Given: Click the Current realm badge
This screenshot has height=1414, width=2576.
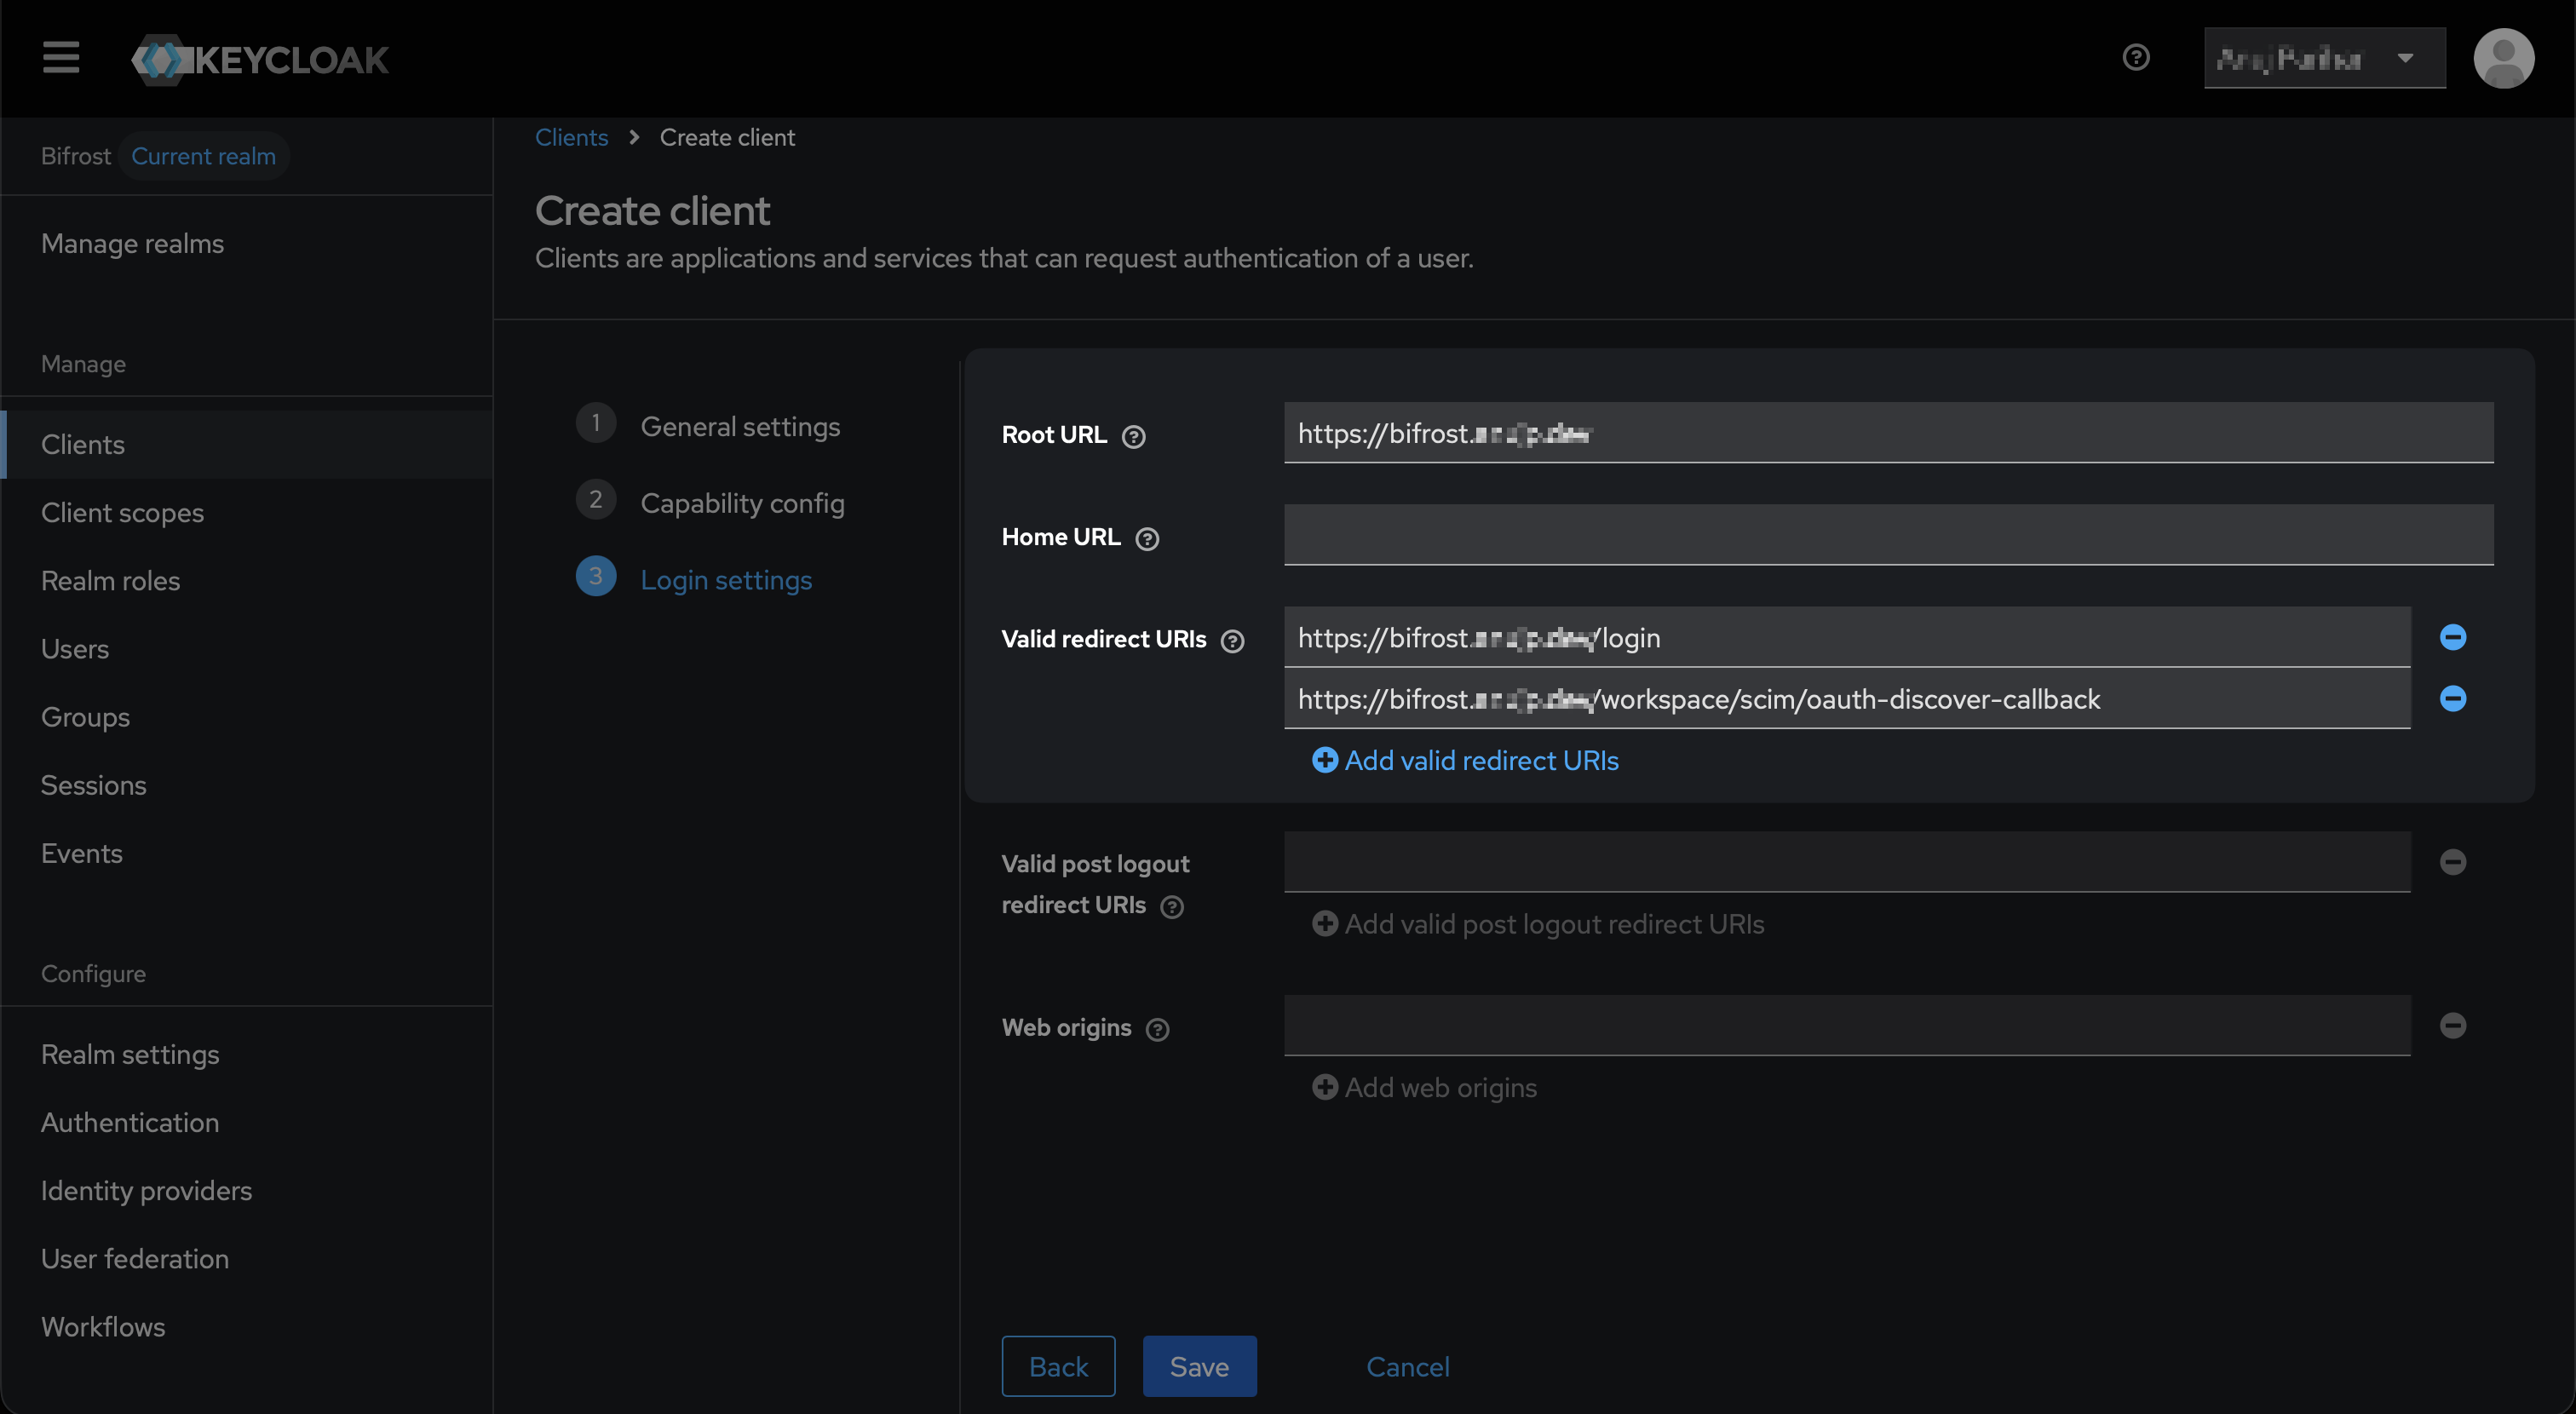Looking at the screenshot, I should [204, 156].
